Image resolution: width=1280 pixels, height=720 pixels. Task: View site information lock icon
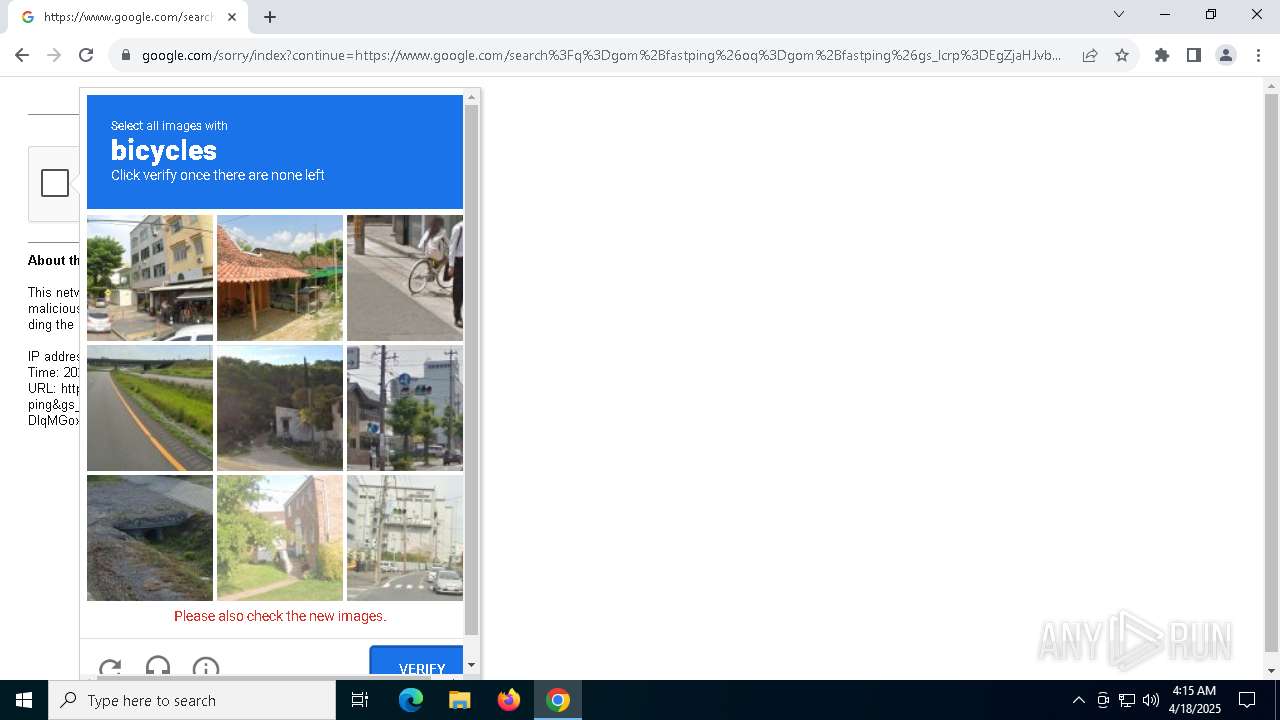pyautogui.click(x=126, y=55)
